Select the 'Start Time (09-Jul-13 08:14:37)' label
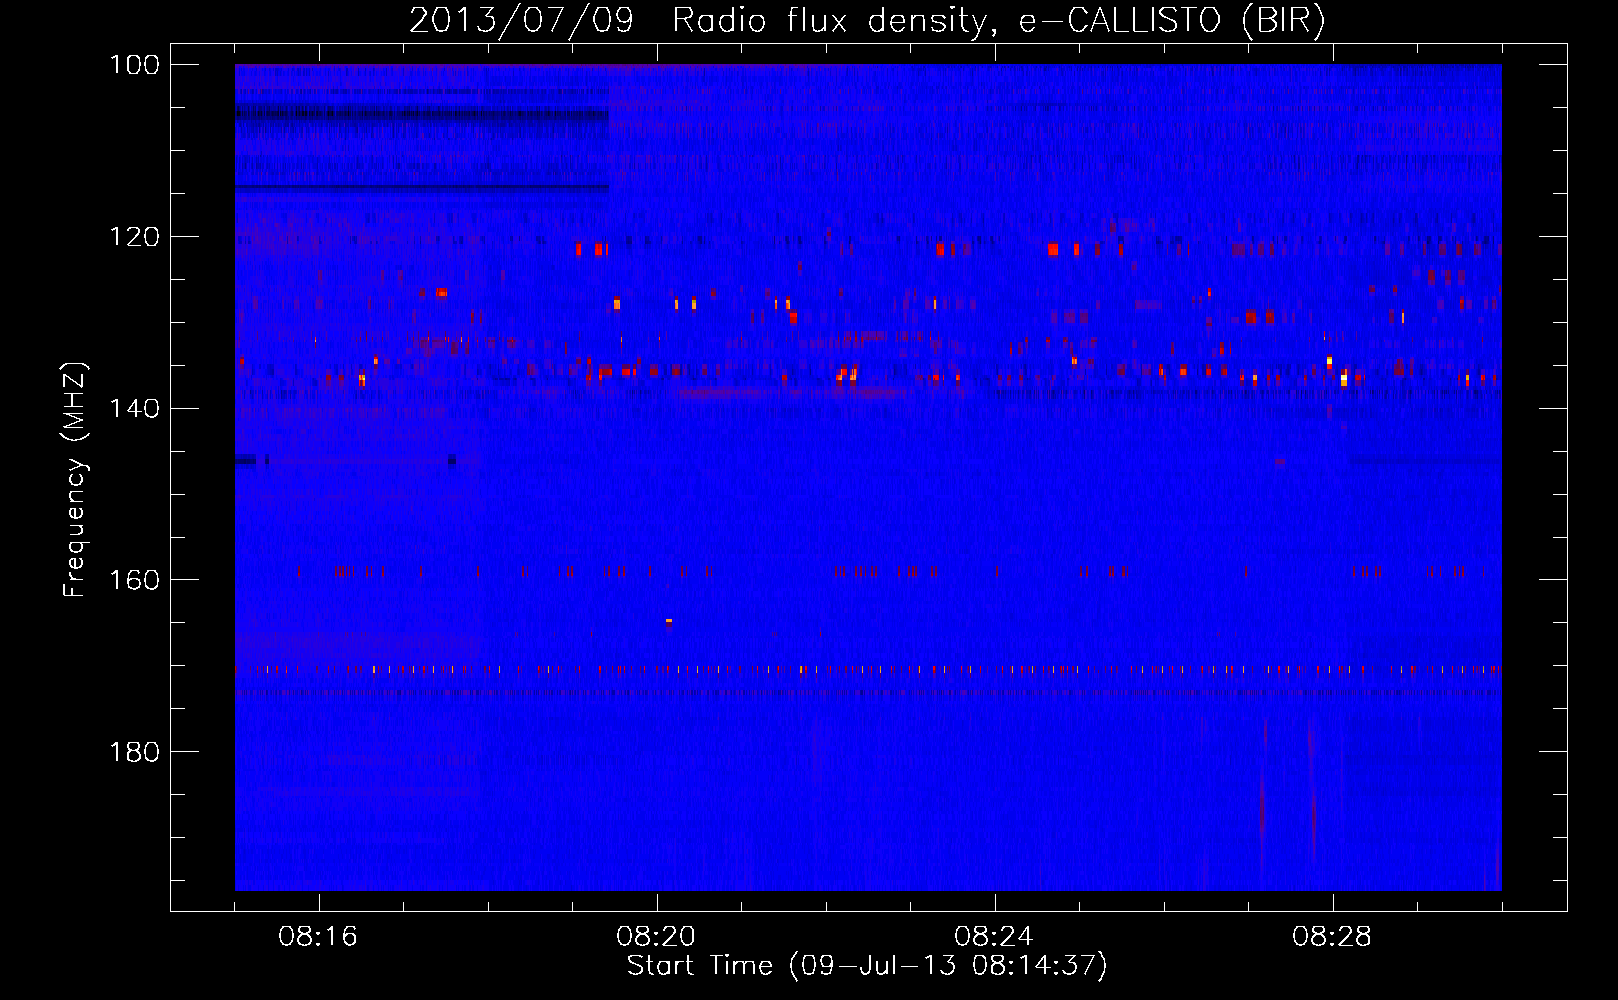Image resolution: width=1618 pixels, height=1000 pixels. click(867, 966)
